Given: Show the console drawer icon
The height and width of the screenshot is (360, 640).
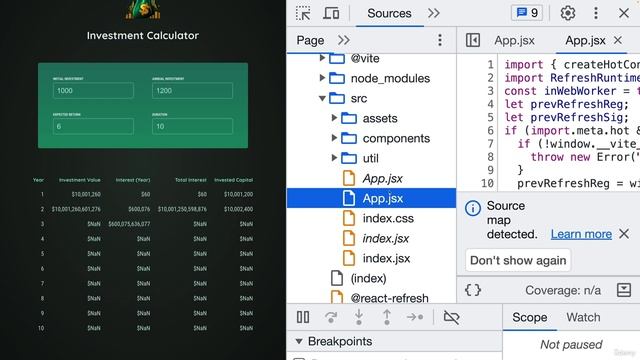Looking at the screenshot, I should click(624, 290).
